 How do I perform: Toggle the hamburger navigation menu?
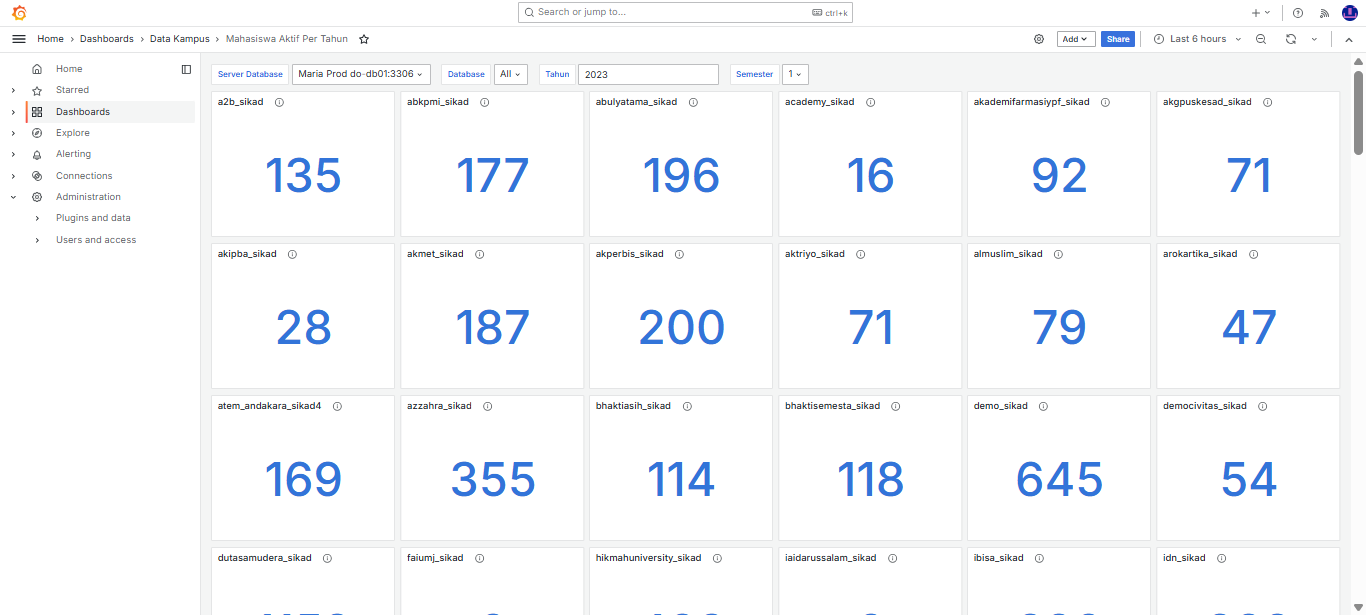[x=19, y=39]
